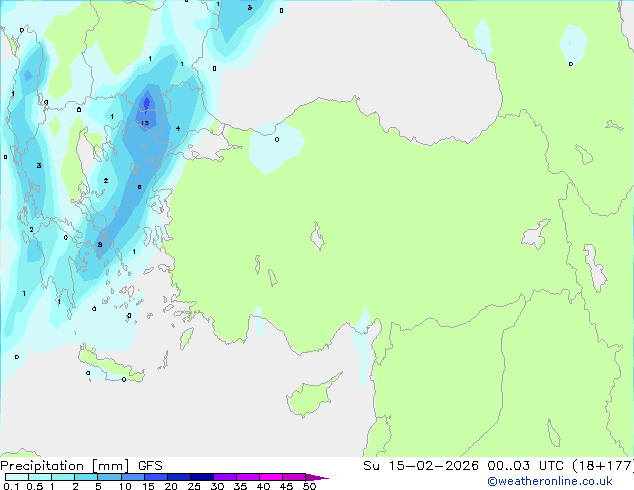Click the 20–25 mm dark blue swatch
The height and width of the screenshot is (490, 634).
[178, 477]
